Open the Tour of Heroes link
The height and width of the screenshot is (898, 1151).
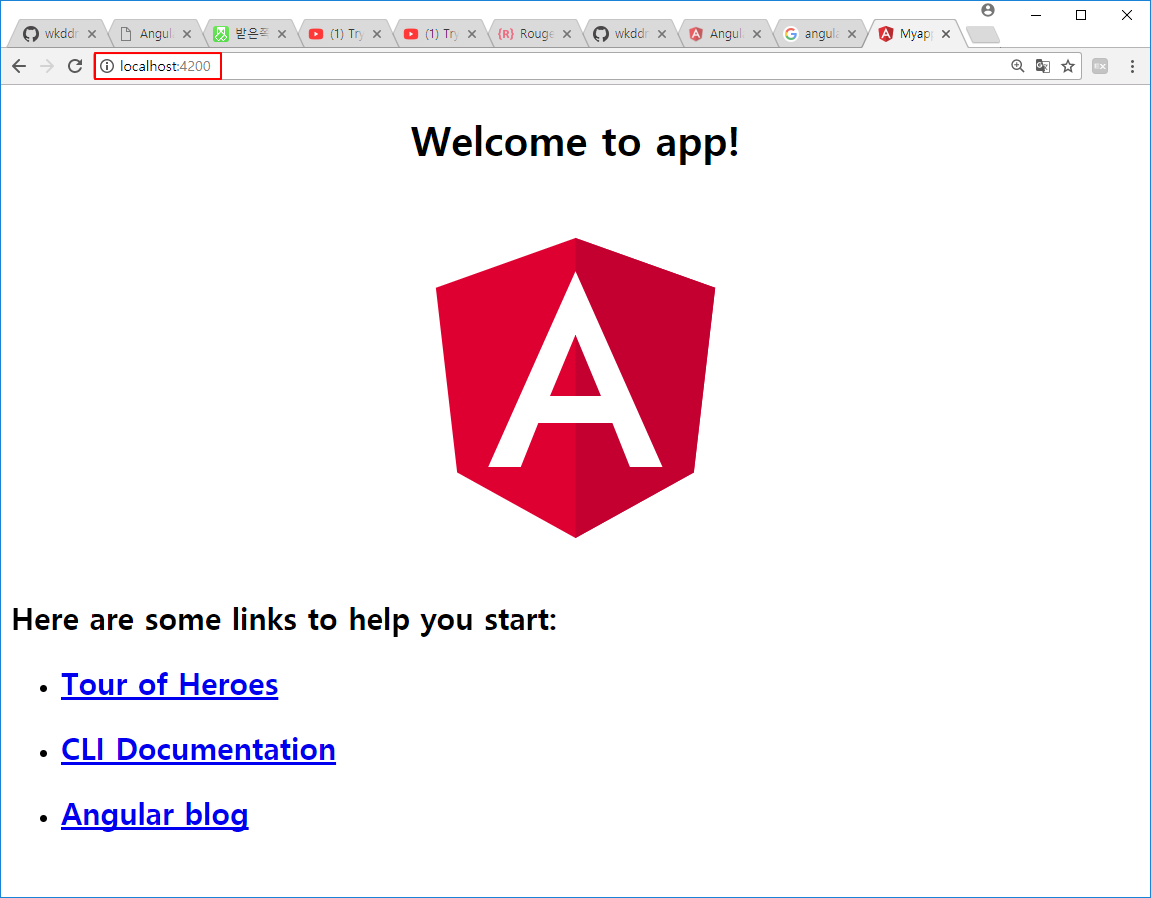(170, 684)
